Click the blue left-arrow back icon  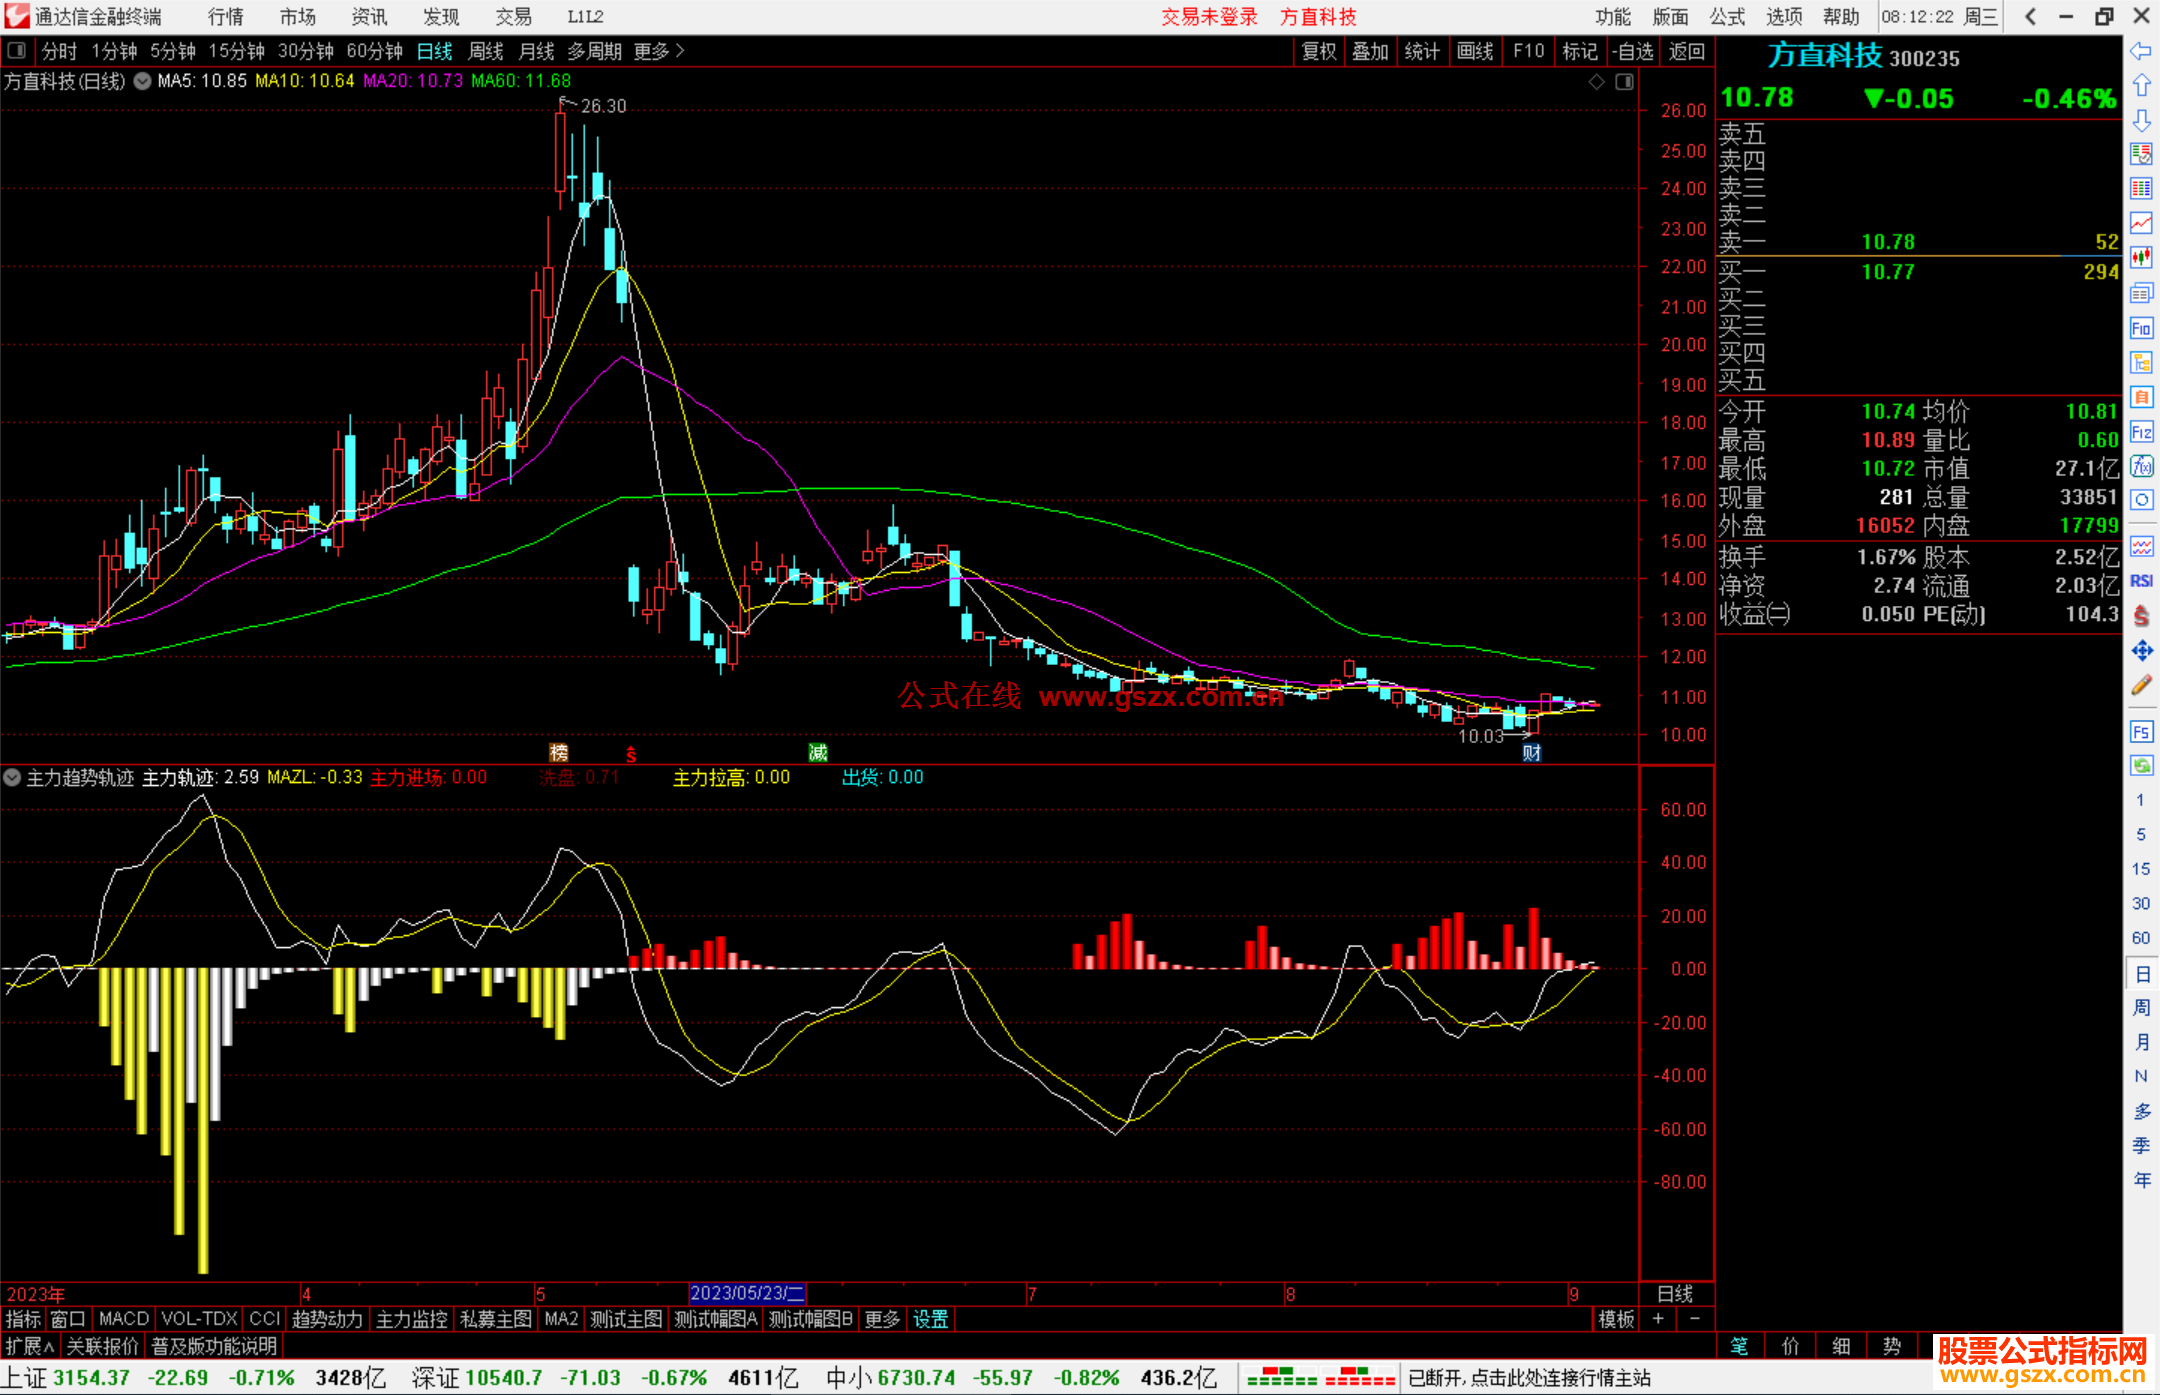point(2141,51)
